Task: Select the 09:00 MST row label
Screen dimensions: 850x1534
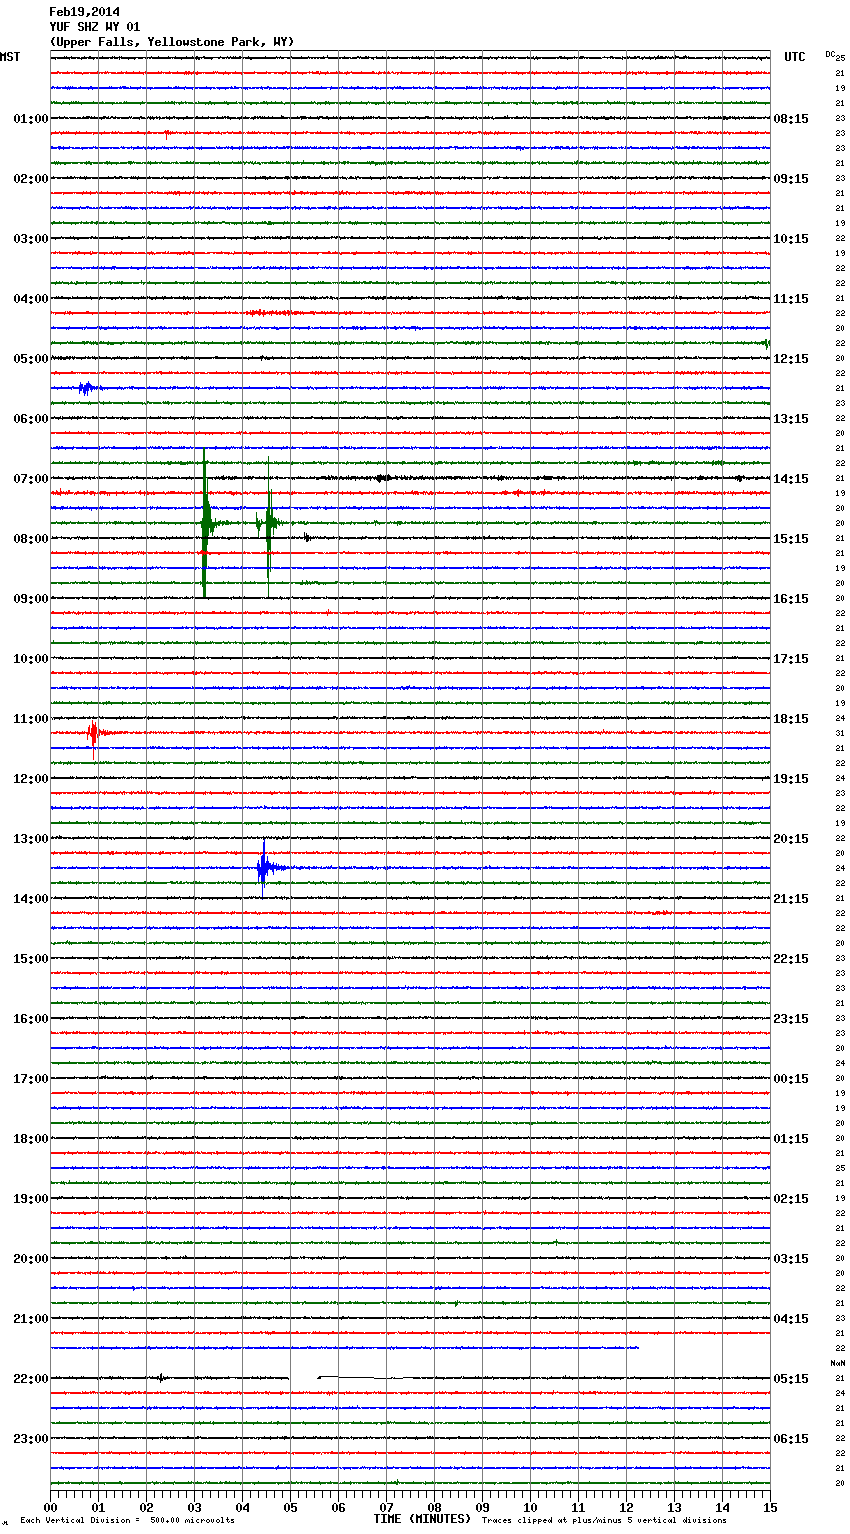Action: (x=30, y=599)
